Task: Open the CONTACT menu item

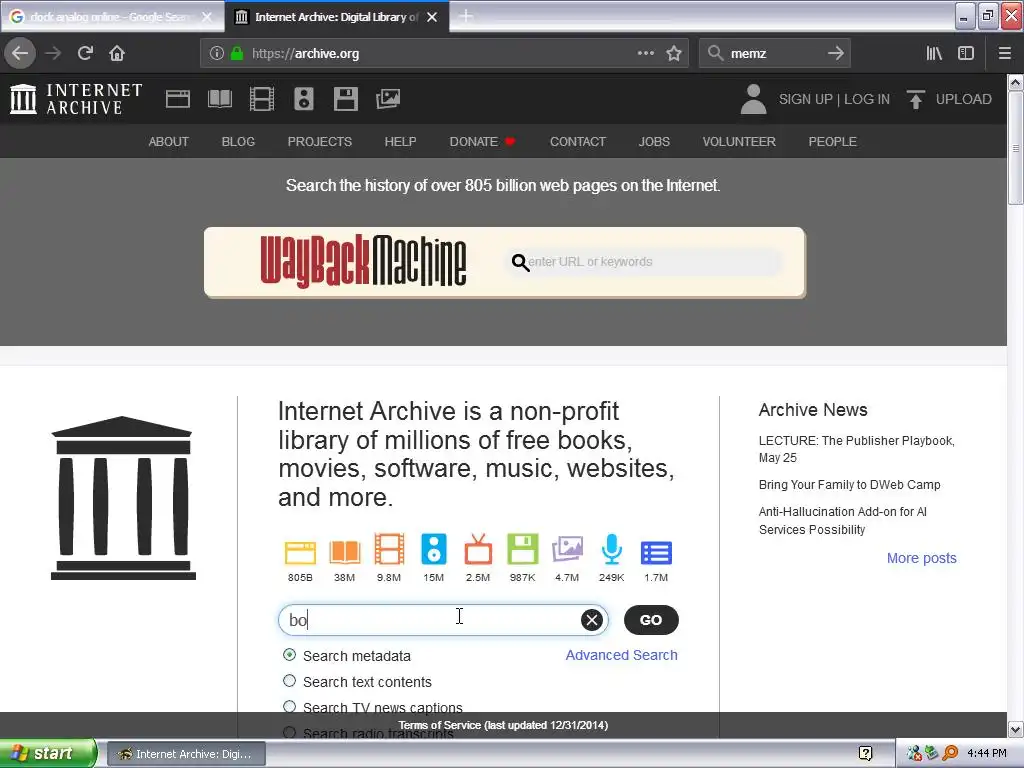Action: [577, 141]
